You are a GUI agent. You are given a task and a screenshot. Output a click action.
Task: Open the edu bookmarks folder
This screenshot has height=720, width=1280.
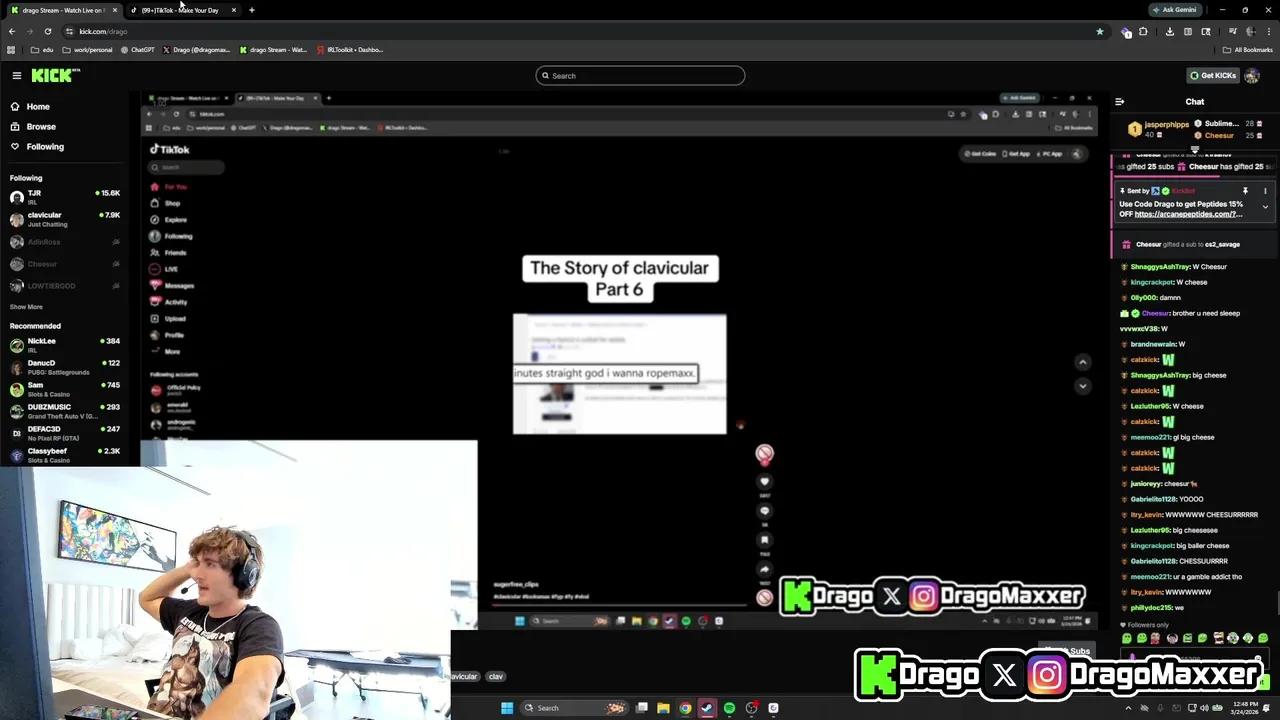coord(42,49)
